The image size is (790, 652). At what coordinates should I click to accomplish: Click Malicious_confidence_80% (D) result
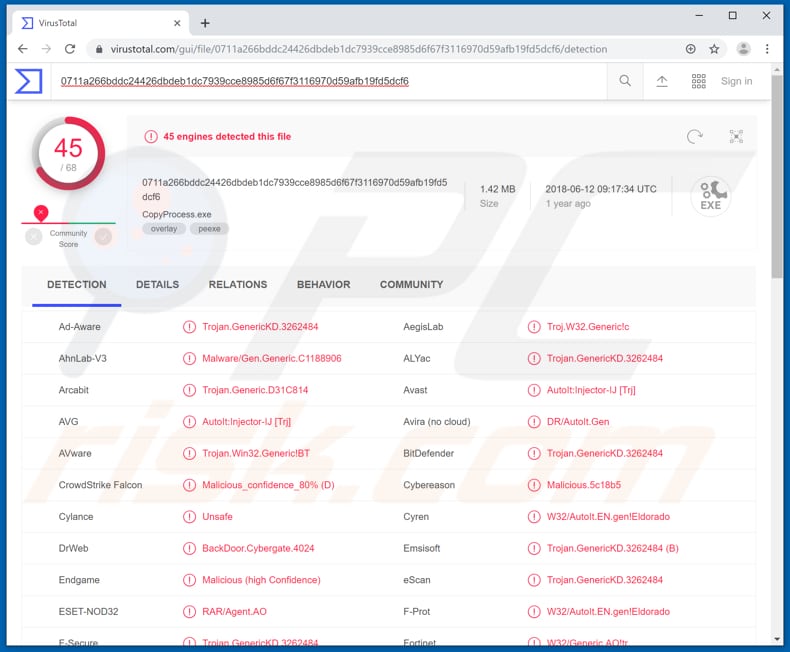tap(268, 485)
